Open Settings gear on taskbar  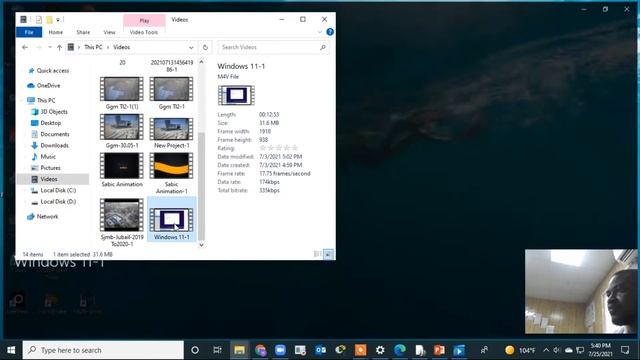click(x=380, y=350)
